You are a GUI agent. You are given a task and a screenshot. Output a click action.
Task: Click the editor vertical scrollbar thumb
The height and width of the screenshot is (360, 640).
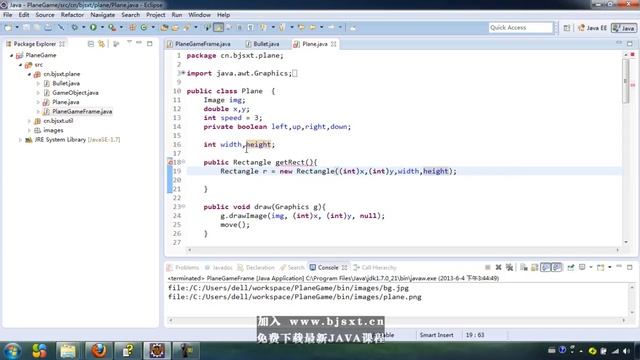[626, 82]
